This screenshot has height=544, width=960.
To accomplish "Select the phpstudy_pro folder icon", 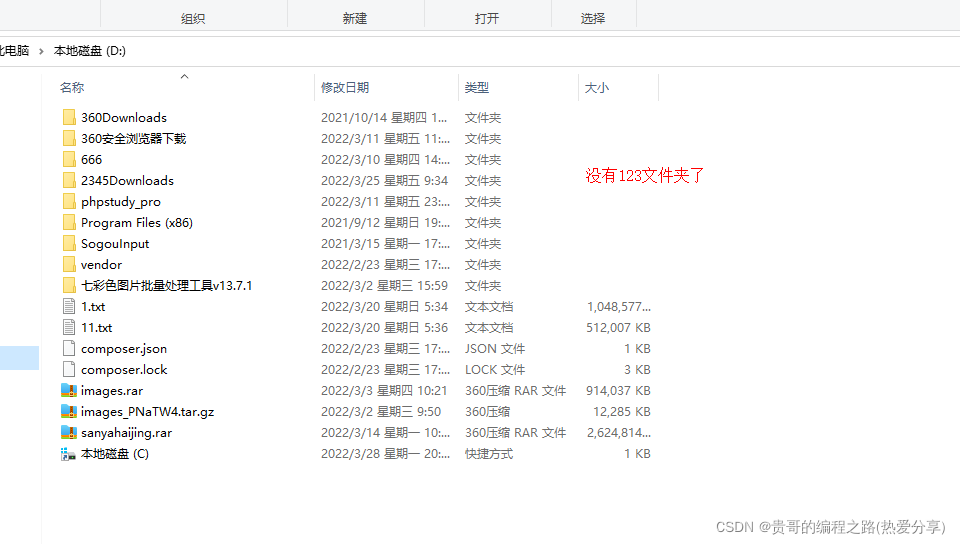I will click(69, 201).
